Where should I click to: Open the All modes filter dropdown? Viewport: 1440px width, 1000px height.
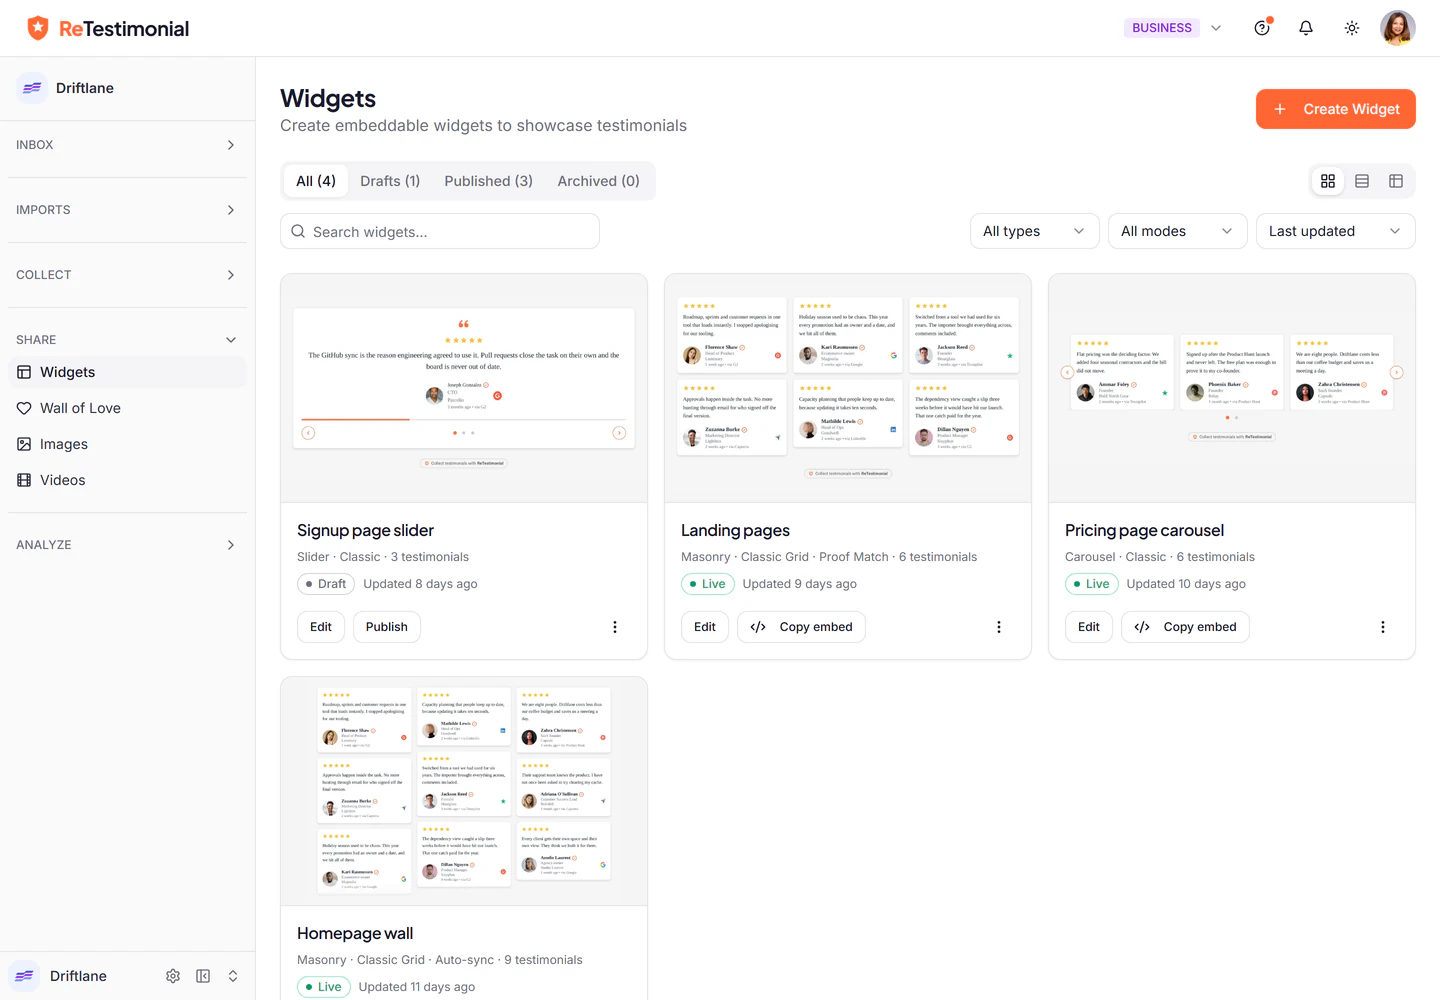click(x=1178, y=231)
